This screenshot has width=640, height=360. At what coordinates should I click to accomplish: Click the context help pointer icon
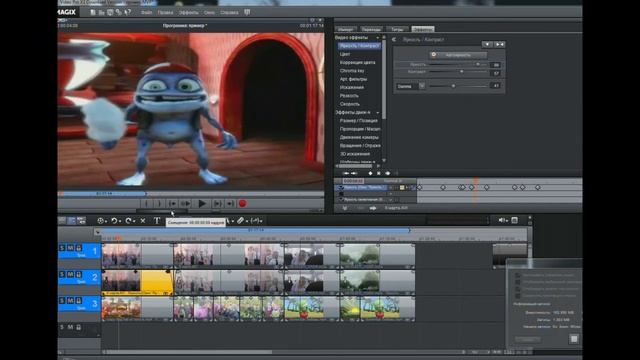[128, 13]
